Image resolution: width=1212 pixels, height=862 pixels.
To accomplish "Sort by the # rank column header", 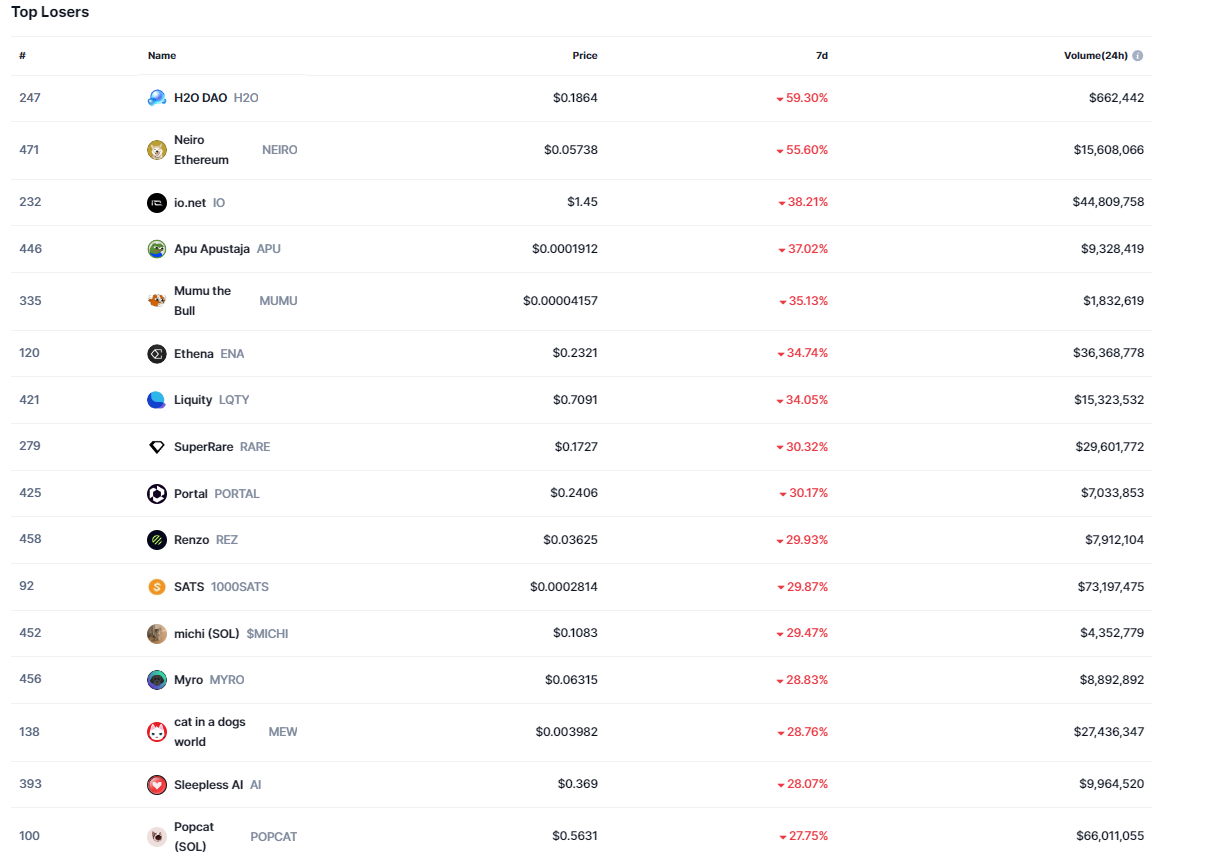I will click(22, 56).
